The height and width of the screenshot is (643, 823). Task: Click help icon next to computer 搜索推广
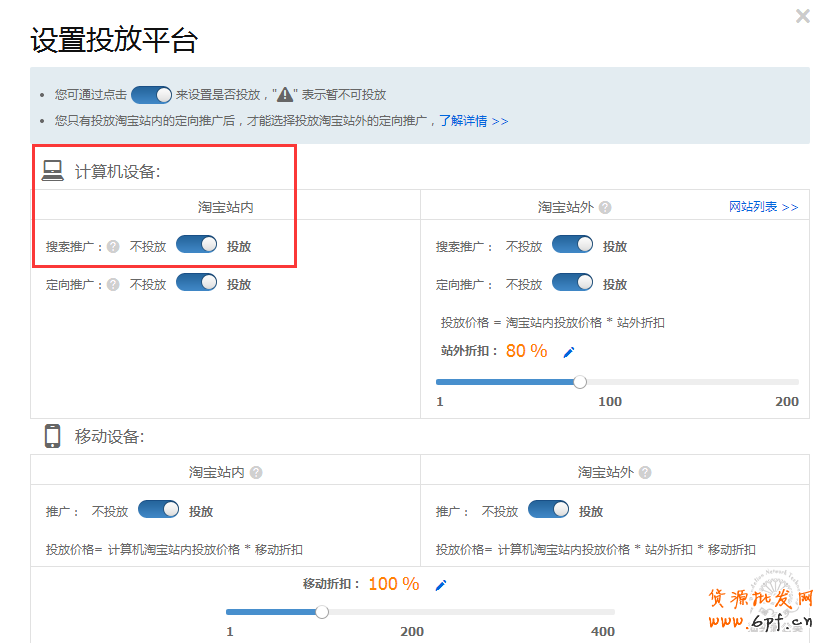[113, 246]
